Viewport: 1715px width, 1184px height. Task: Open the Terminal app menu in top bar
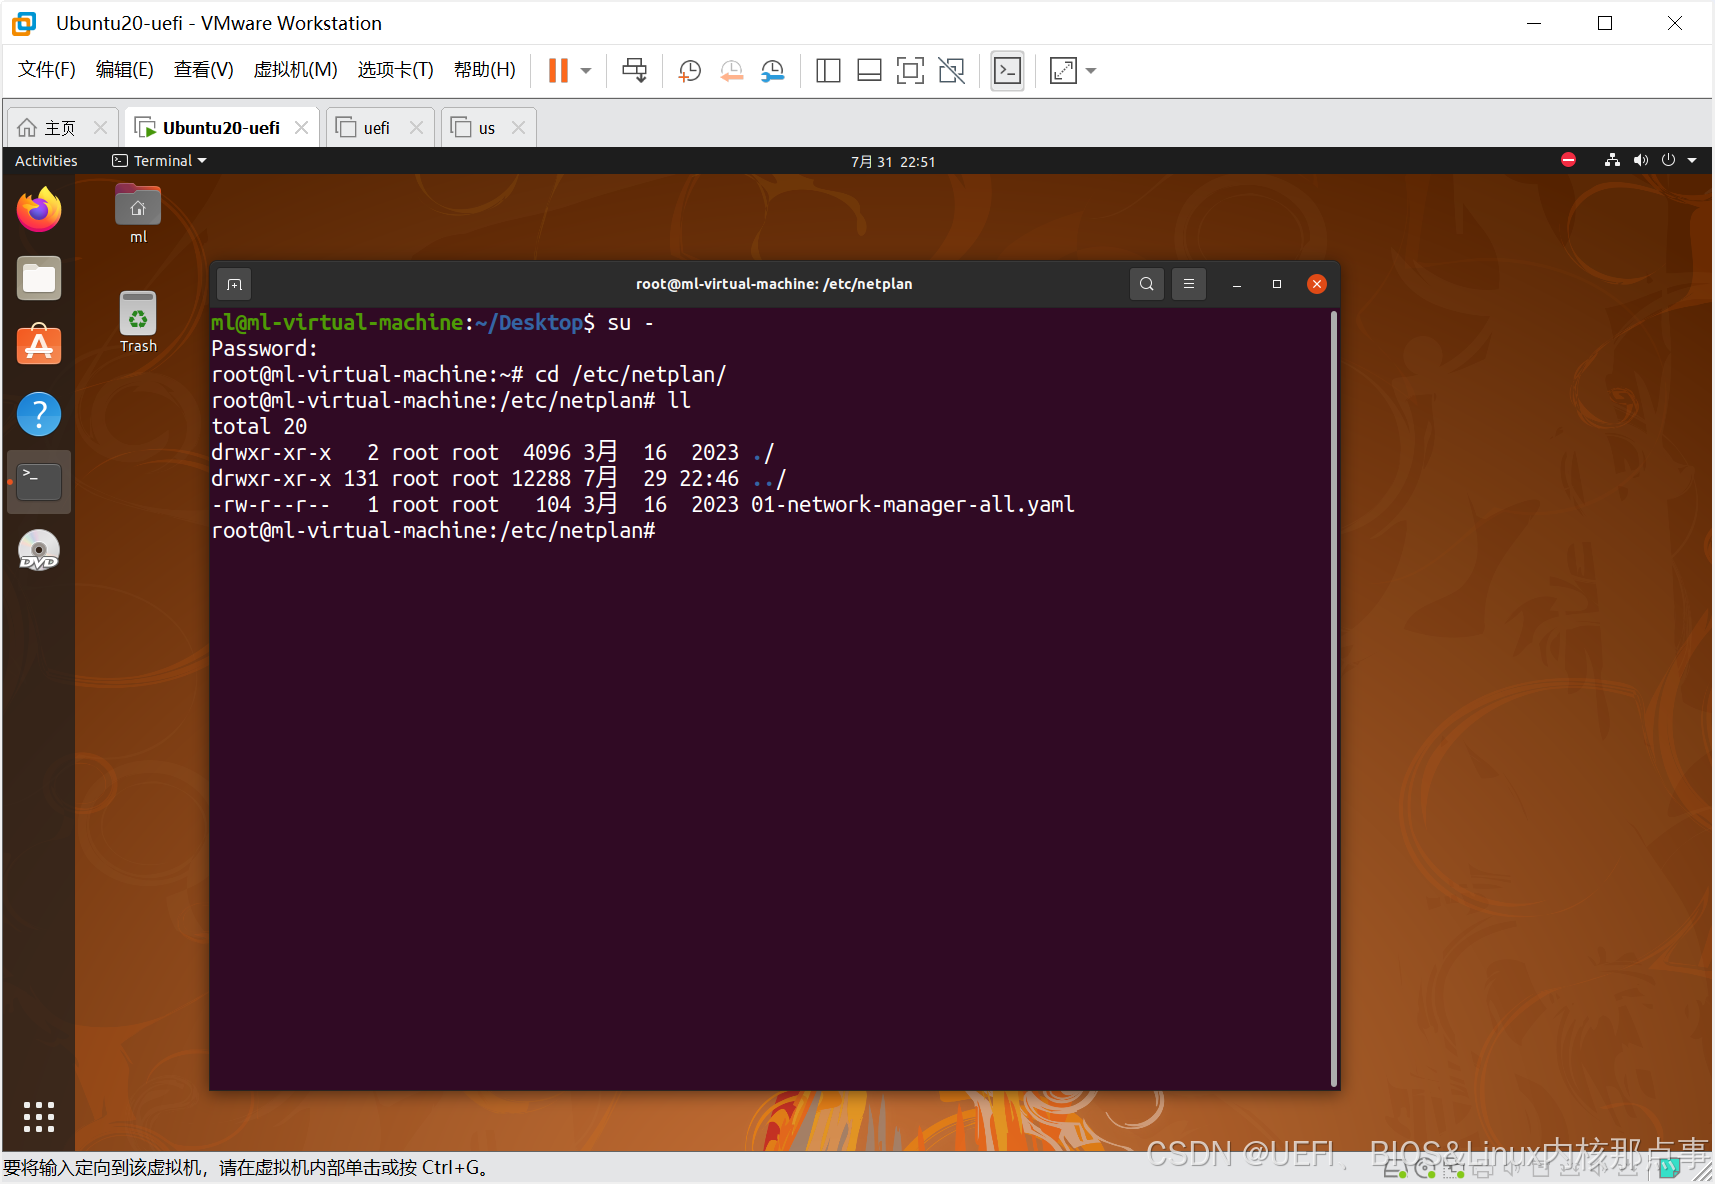pos(159,161)
